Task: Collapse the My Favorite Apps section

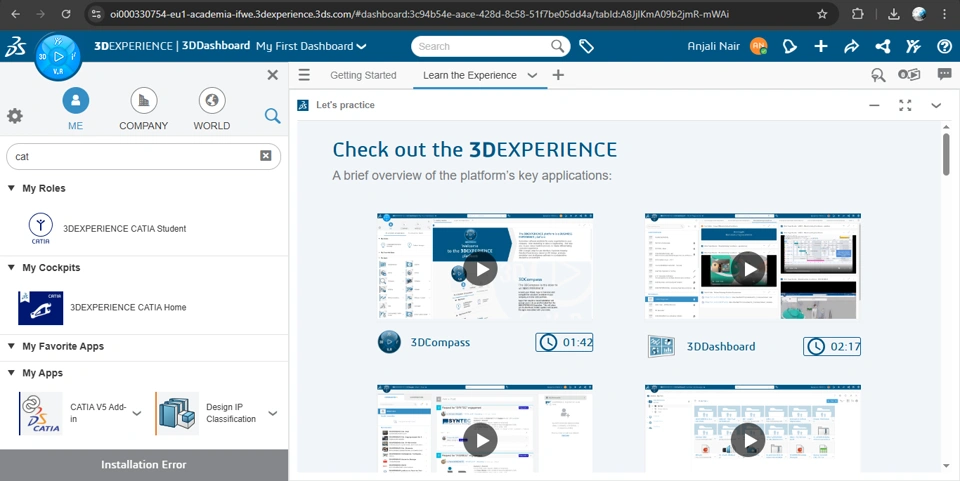Action: click(11, 346)
